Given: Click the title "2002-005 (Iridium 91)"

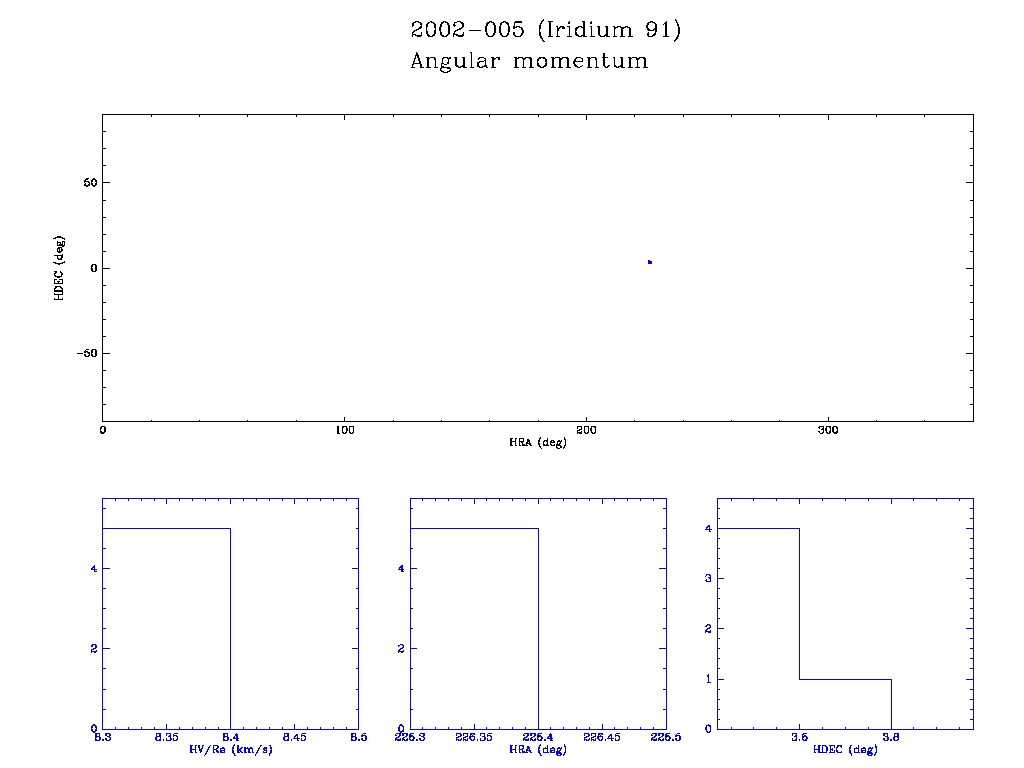Looking at the screenshot, I should coord(545,30).
